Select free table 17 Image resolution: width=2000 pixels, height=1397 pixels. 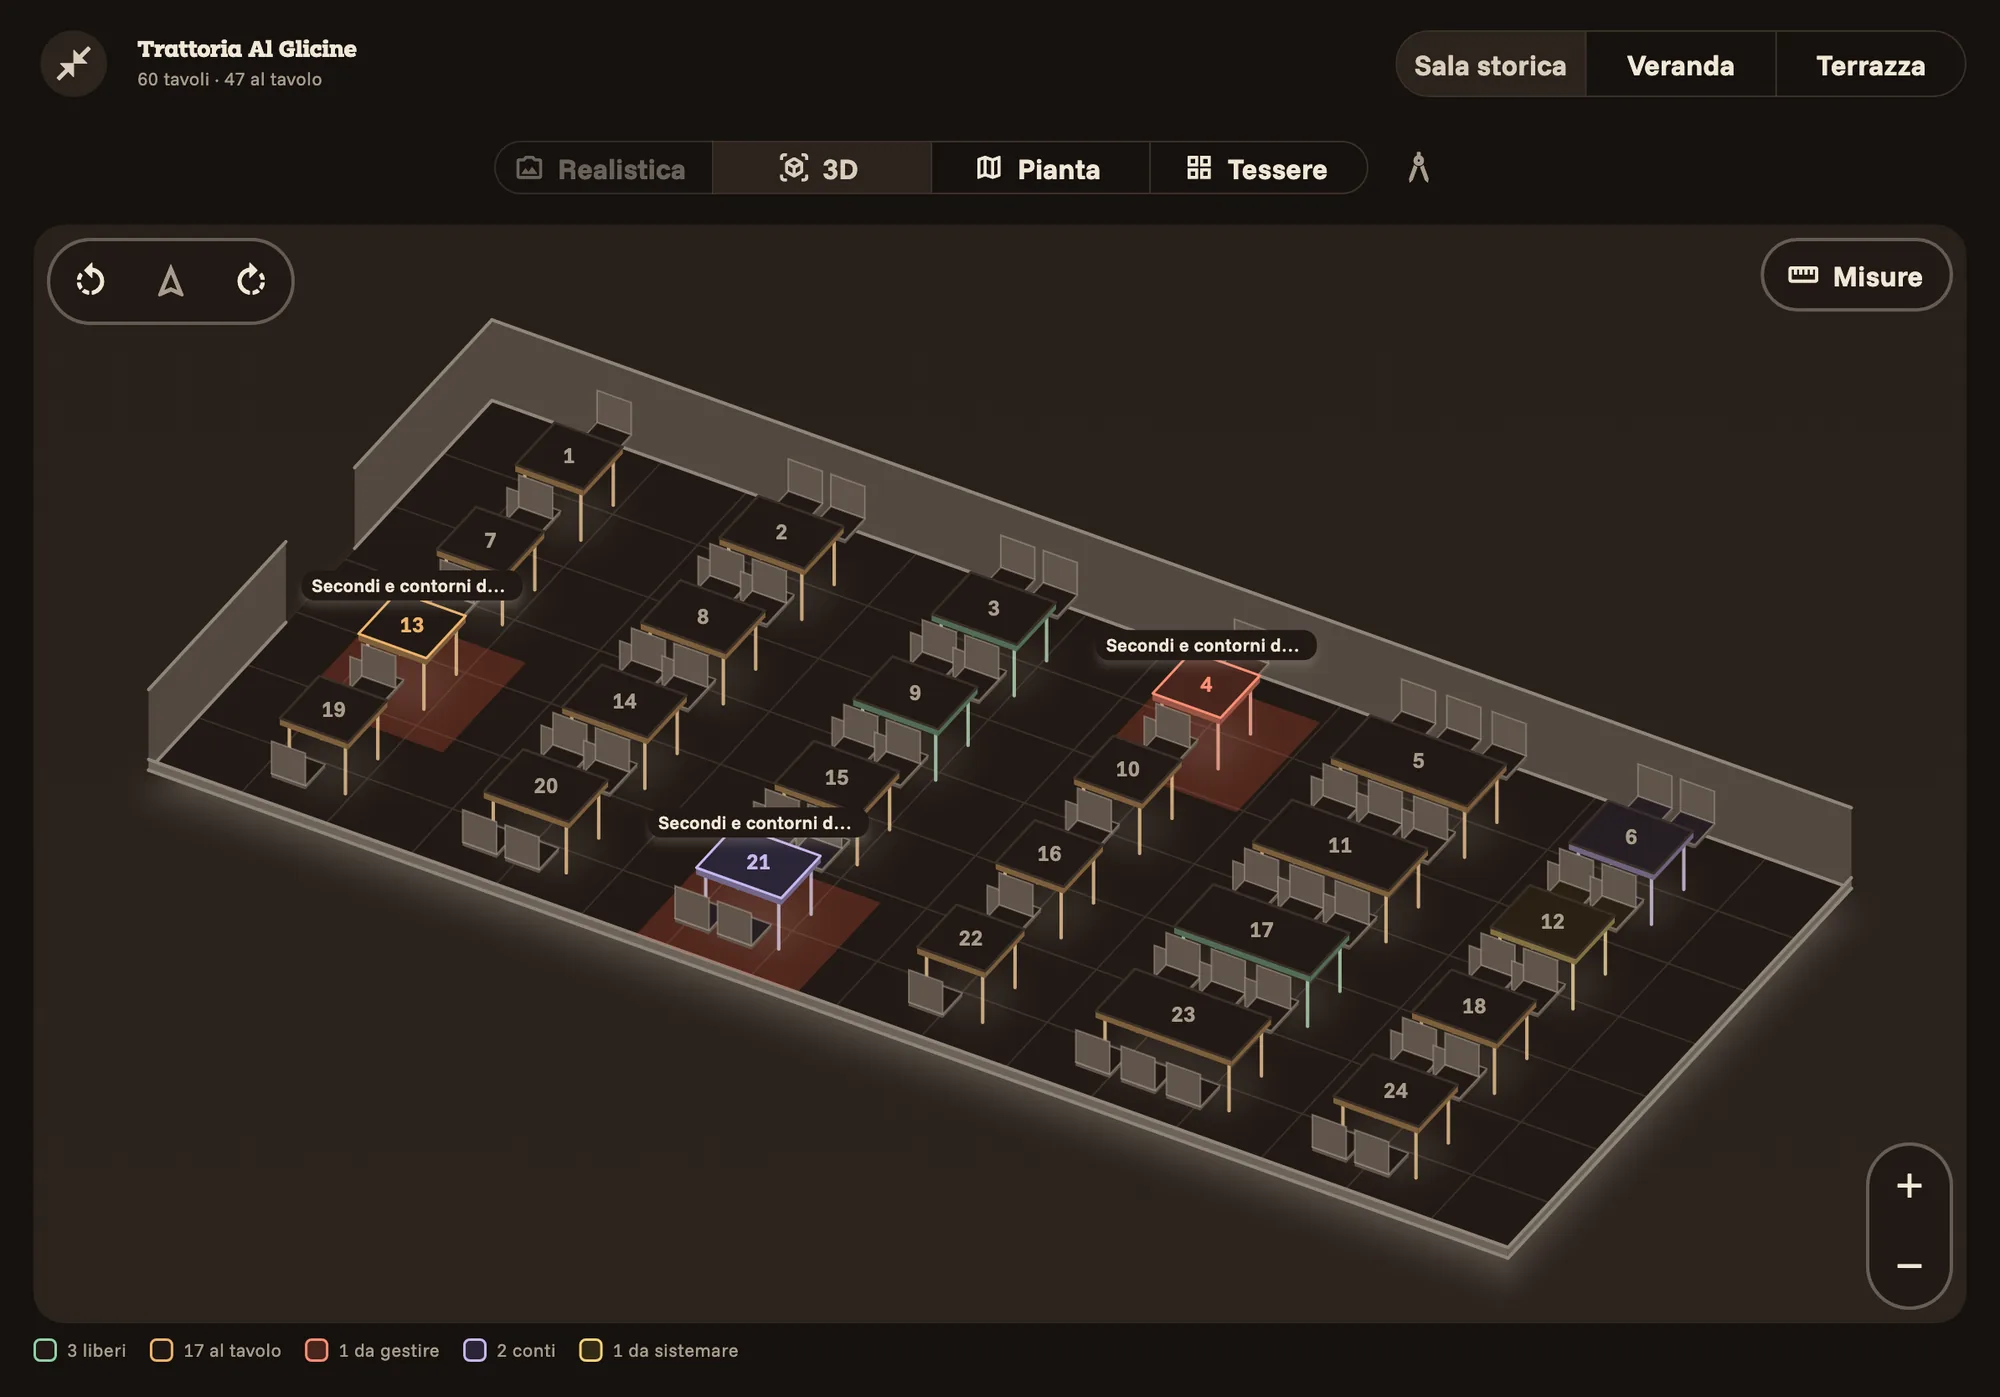click(1261, 932)
